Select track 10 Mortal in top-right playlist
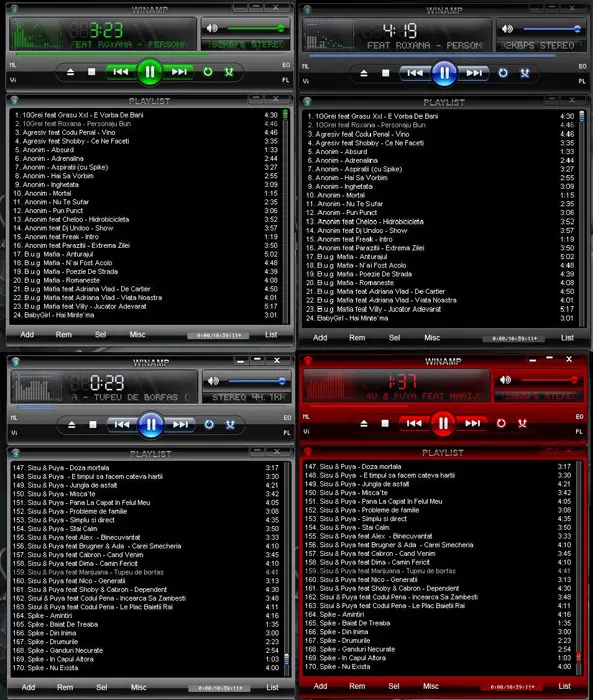This screenshot has height=700, width=593. pyautogui.click(x=440, y=196)
